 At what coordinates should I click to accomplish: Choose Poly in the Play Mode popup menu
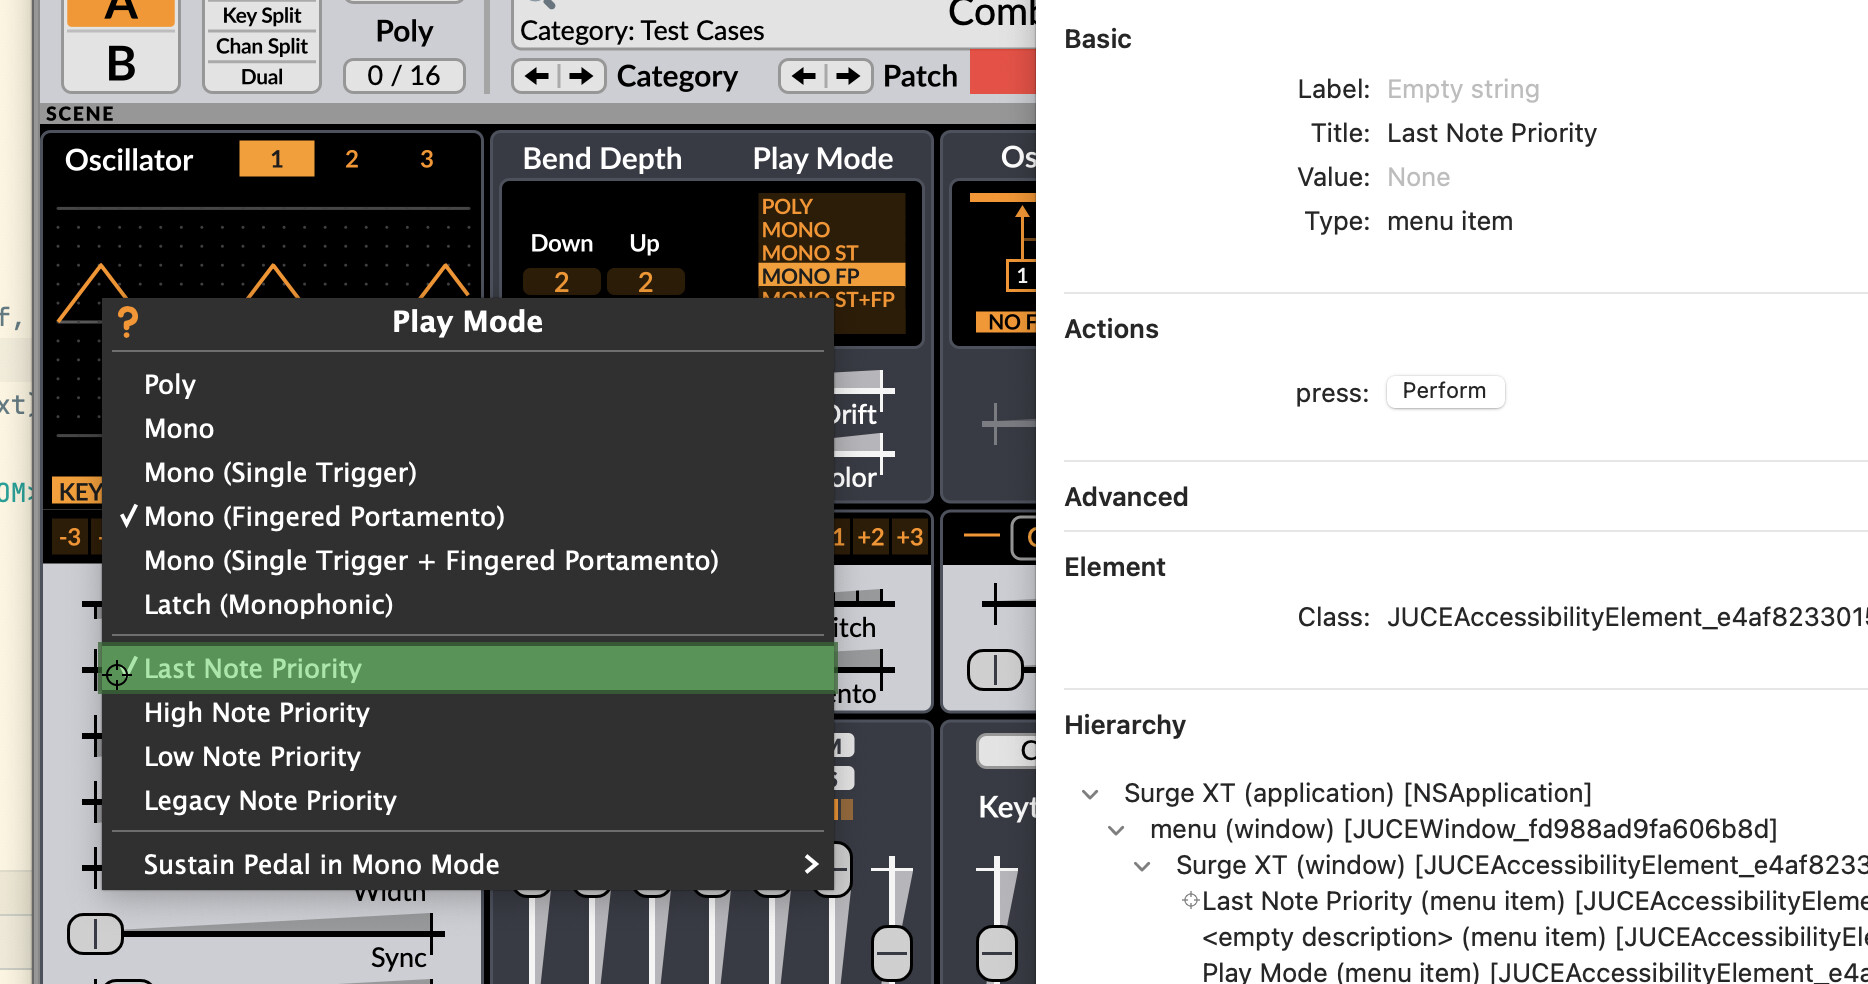pos(468,385)
